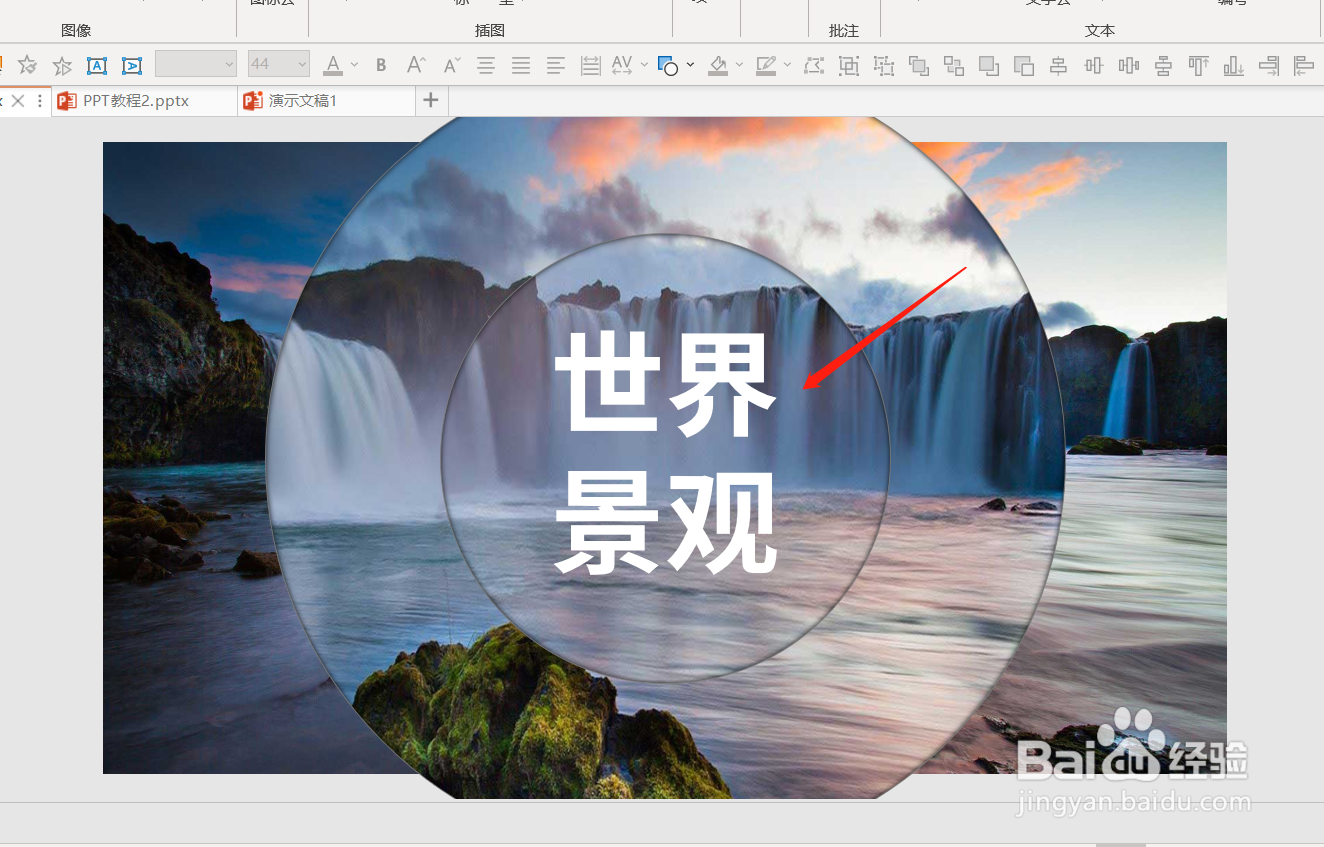This screenshot has width=1324, height=847.
Task: Align objects to the top
Action: [1198, 66]
